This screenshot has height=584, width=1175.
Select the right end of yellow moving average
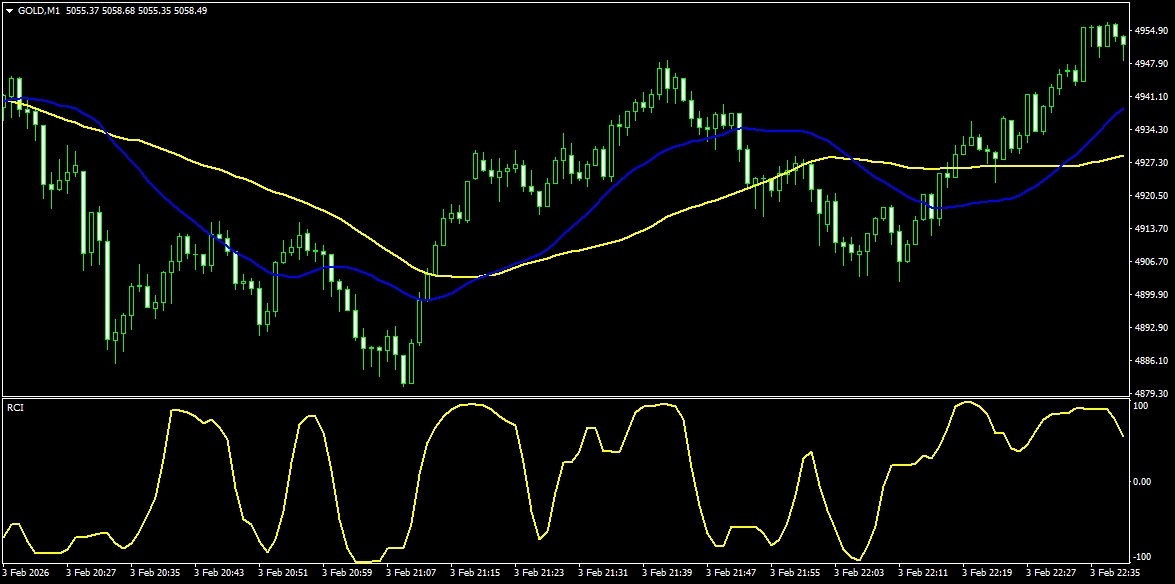[1124, 156]
